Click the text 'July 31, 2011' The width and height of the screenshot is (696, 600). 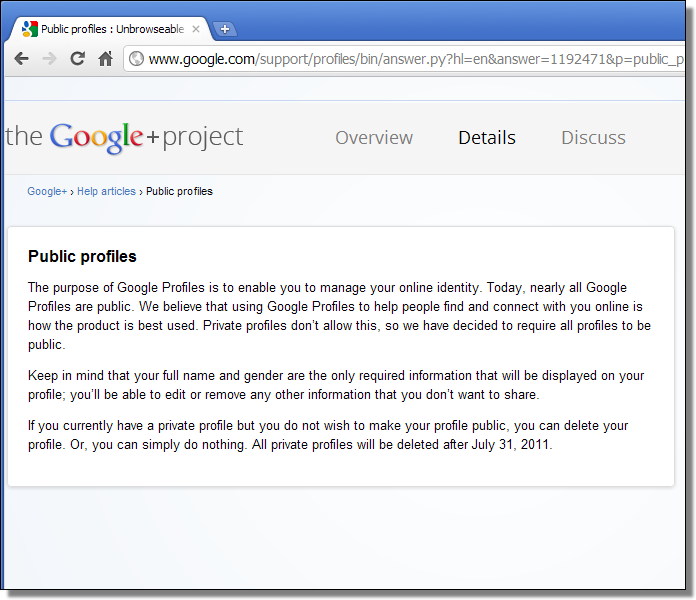pyautogui.click(x=510, y=444)
